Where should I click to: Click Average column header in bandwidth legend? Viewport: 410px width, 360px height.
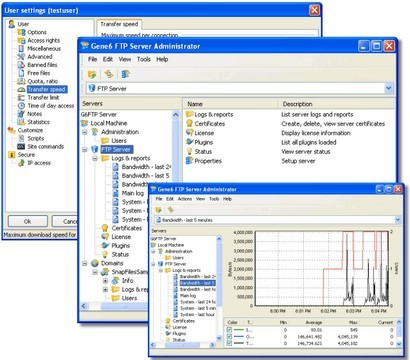314,323
